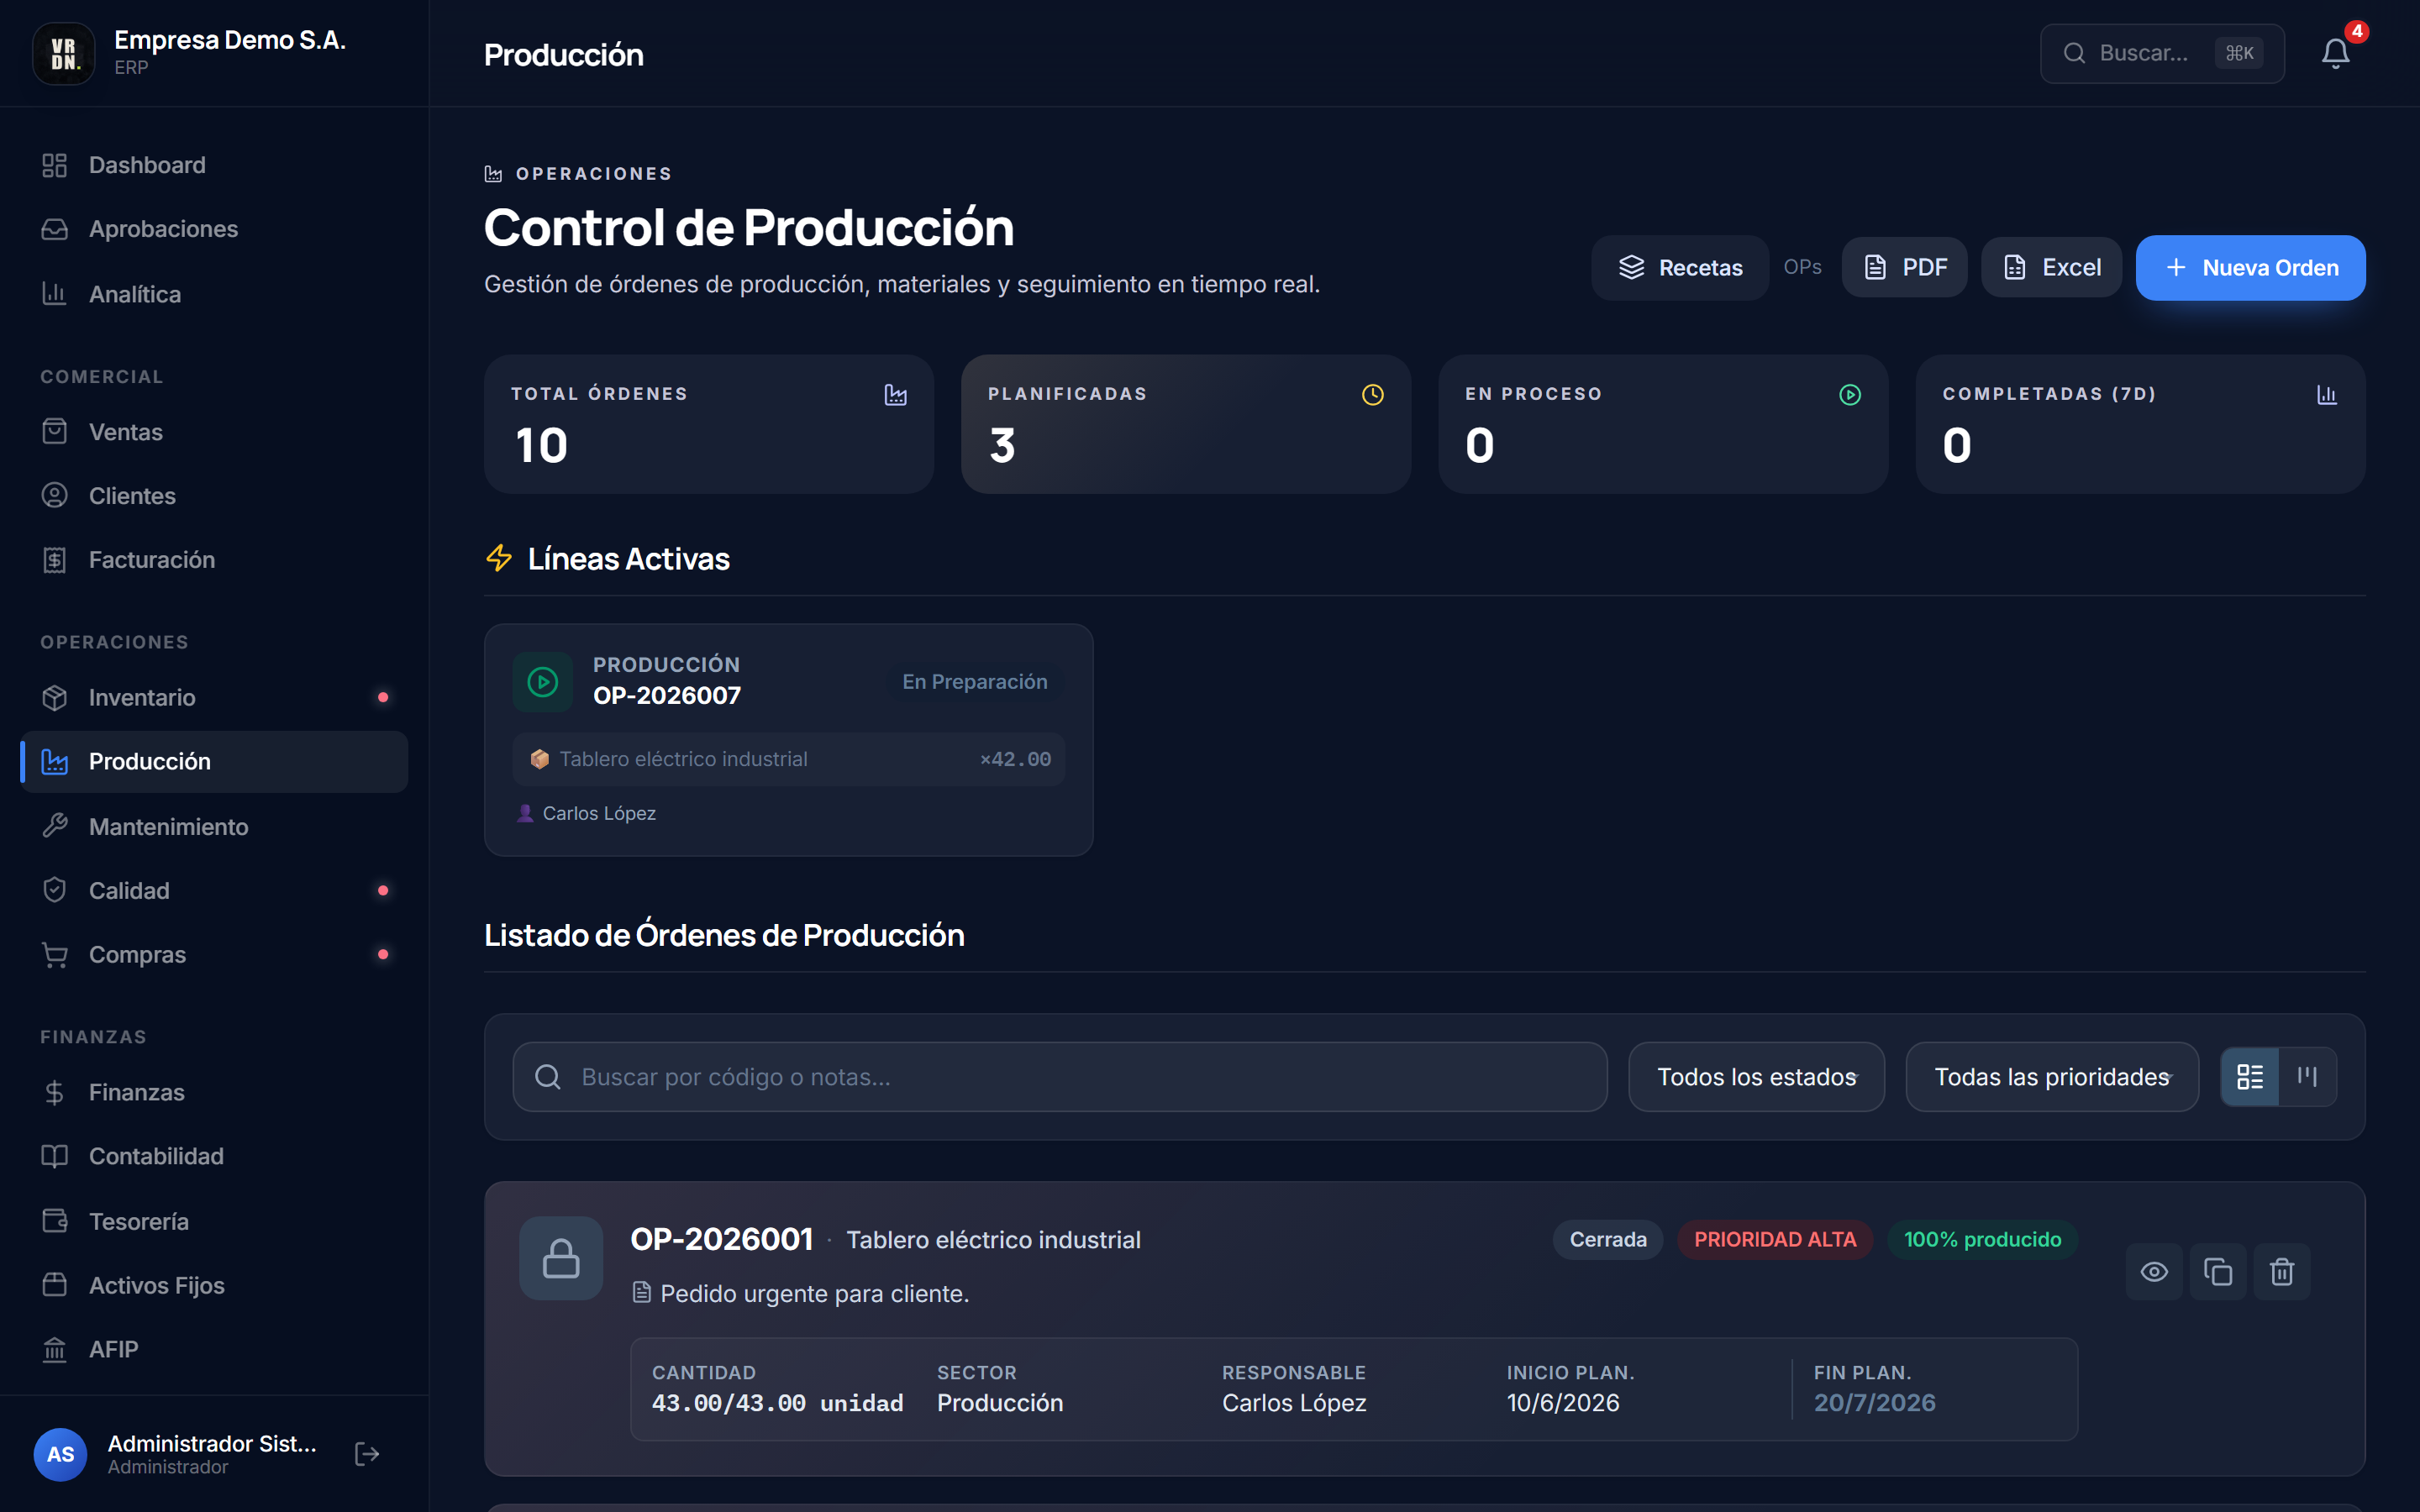Click the Pedido urgente para cliente note
This screenshot has height=1512, width=2420.
[815, 1294]
